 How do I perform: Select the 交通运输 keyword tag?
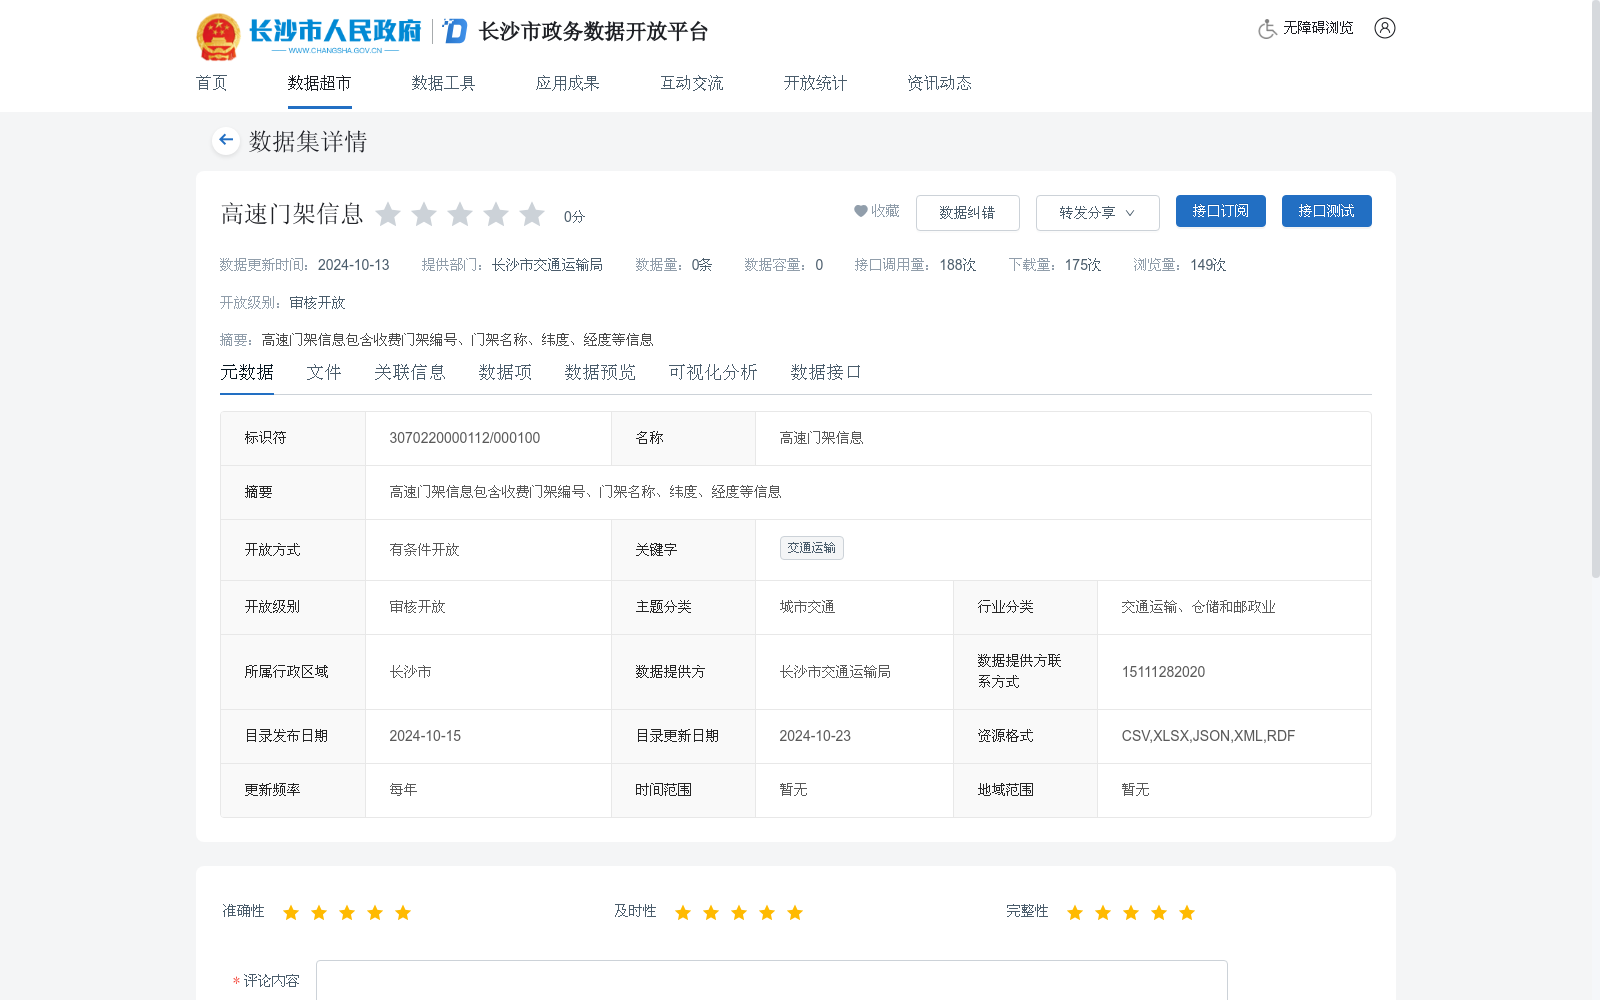tap(811, 548)
